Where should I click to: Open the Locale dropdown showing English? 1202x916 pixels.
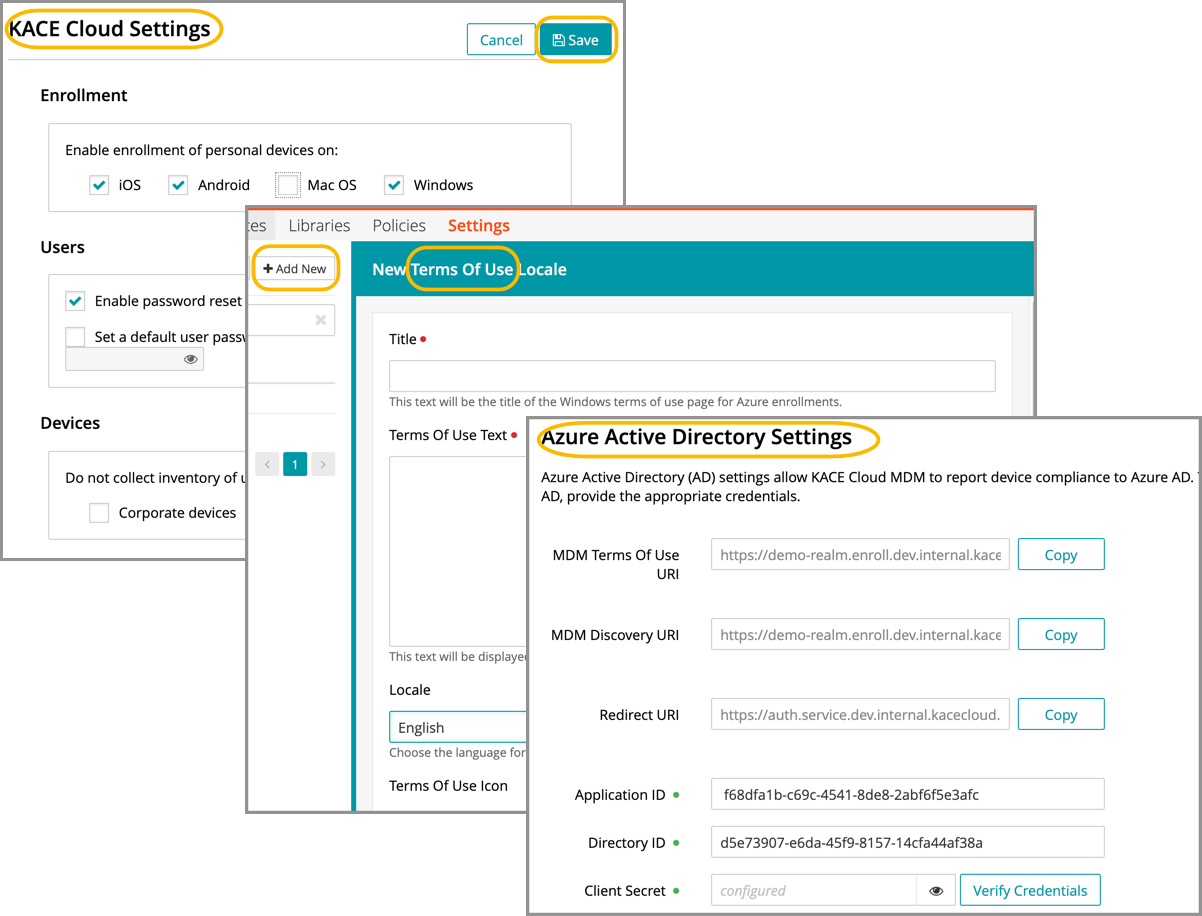point(458,727)
